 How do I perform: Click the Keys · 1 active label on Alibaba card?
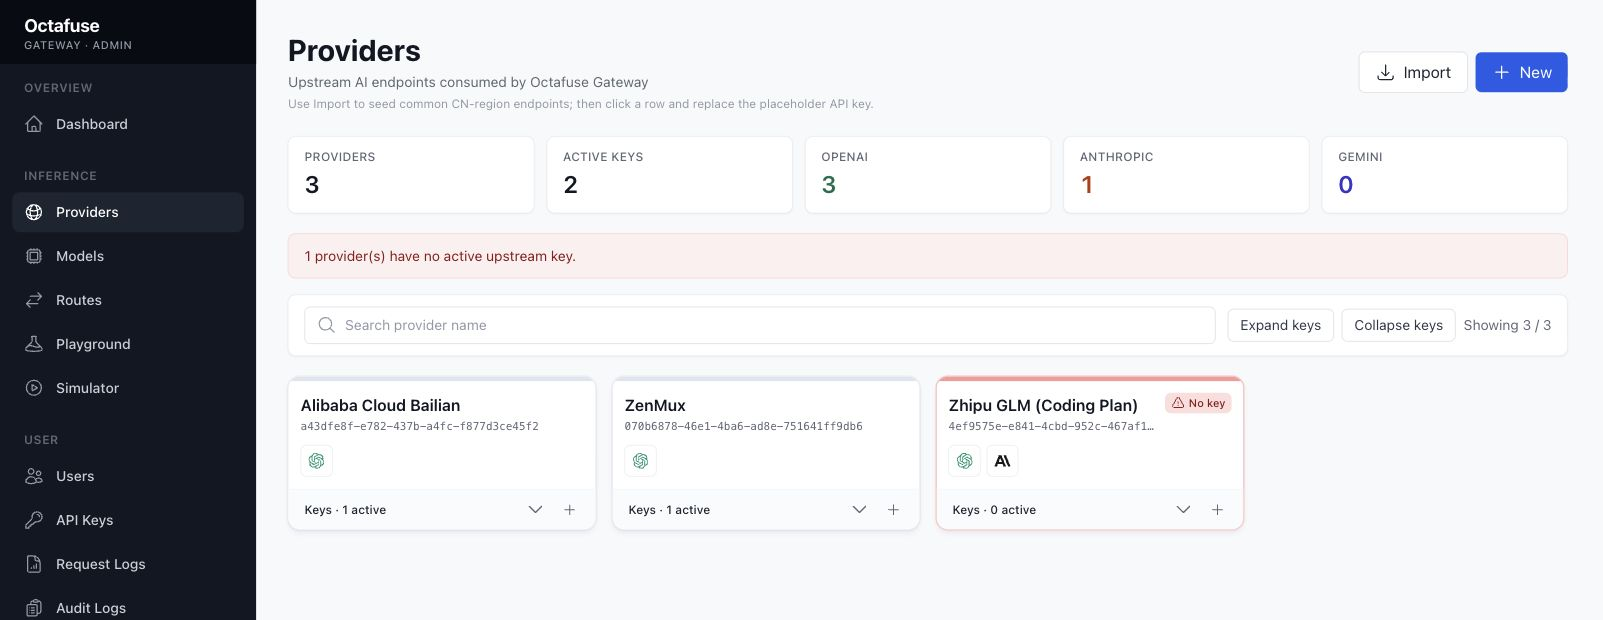click(x=345, y=510)
